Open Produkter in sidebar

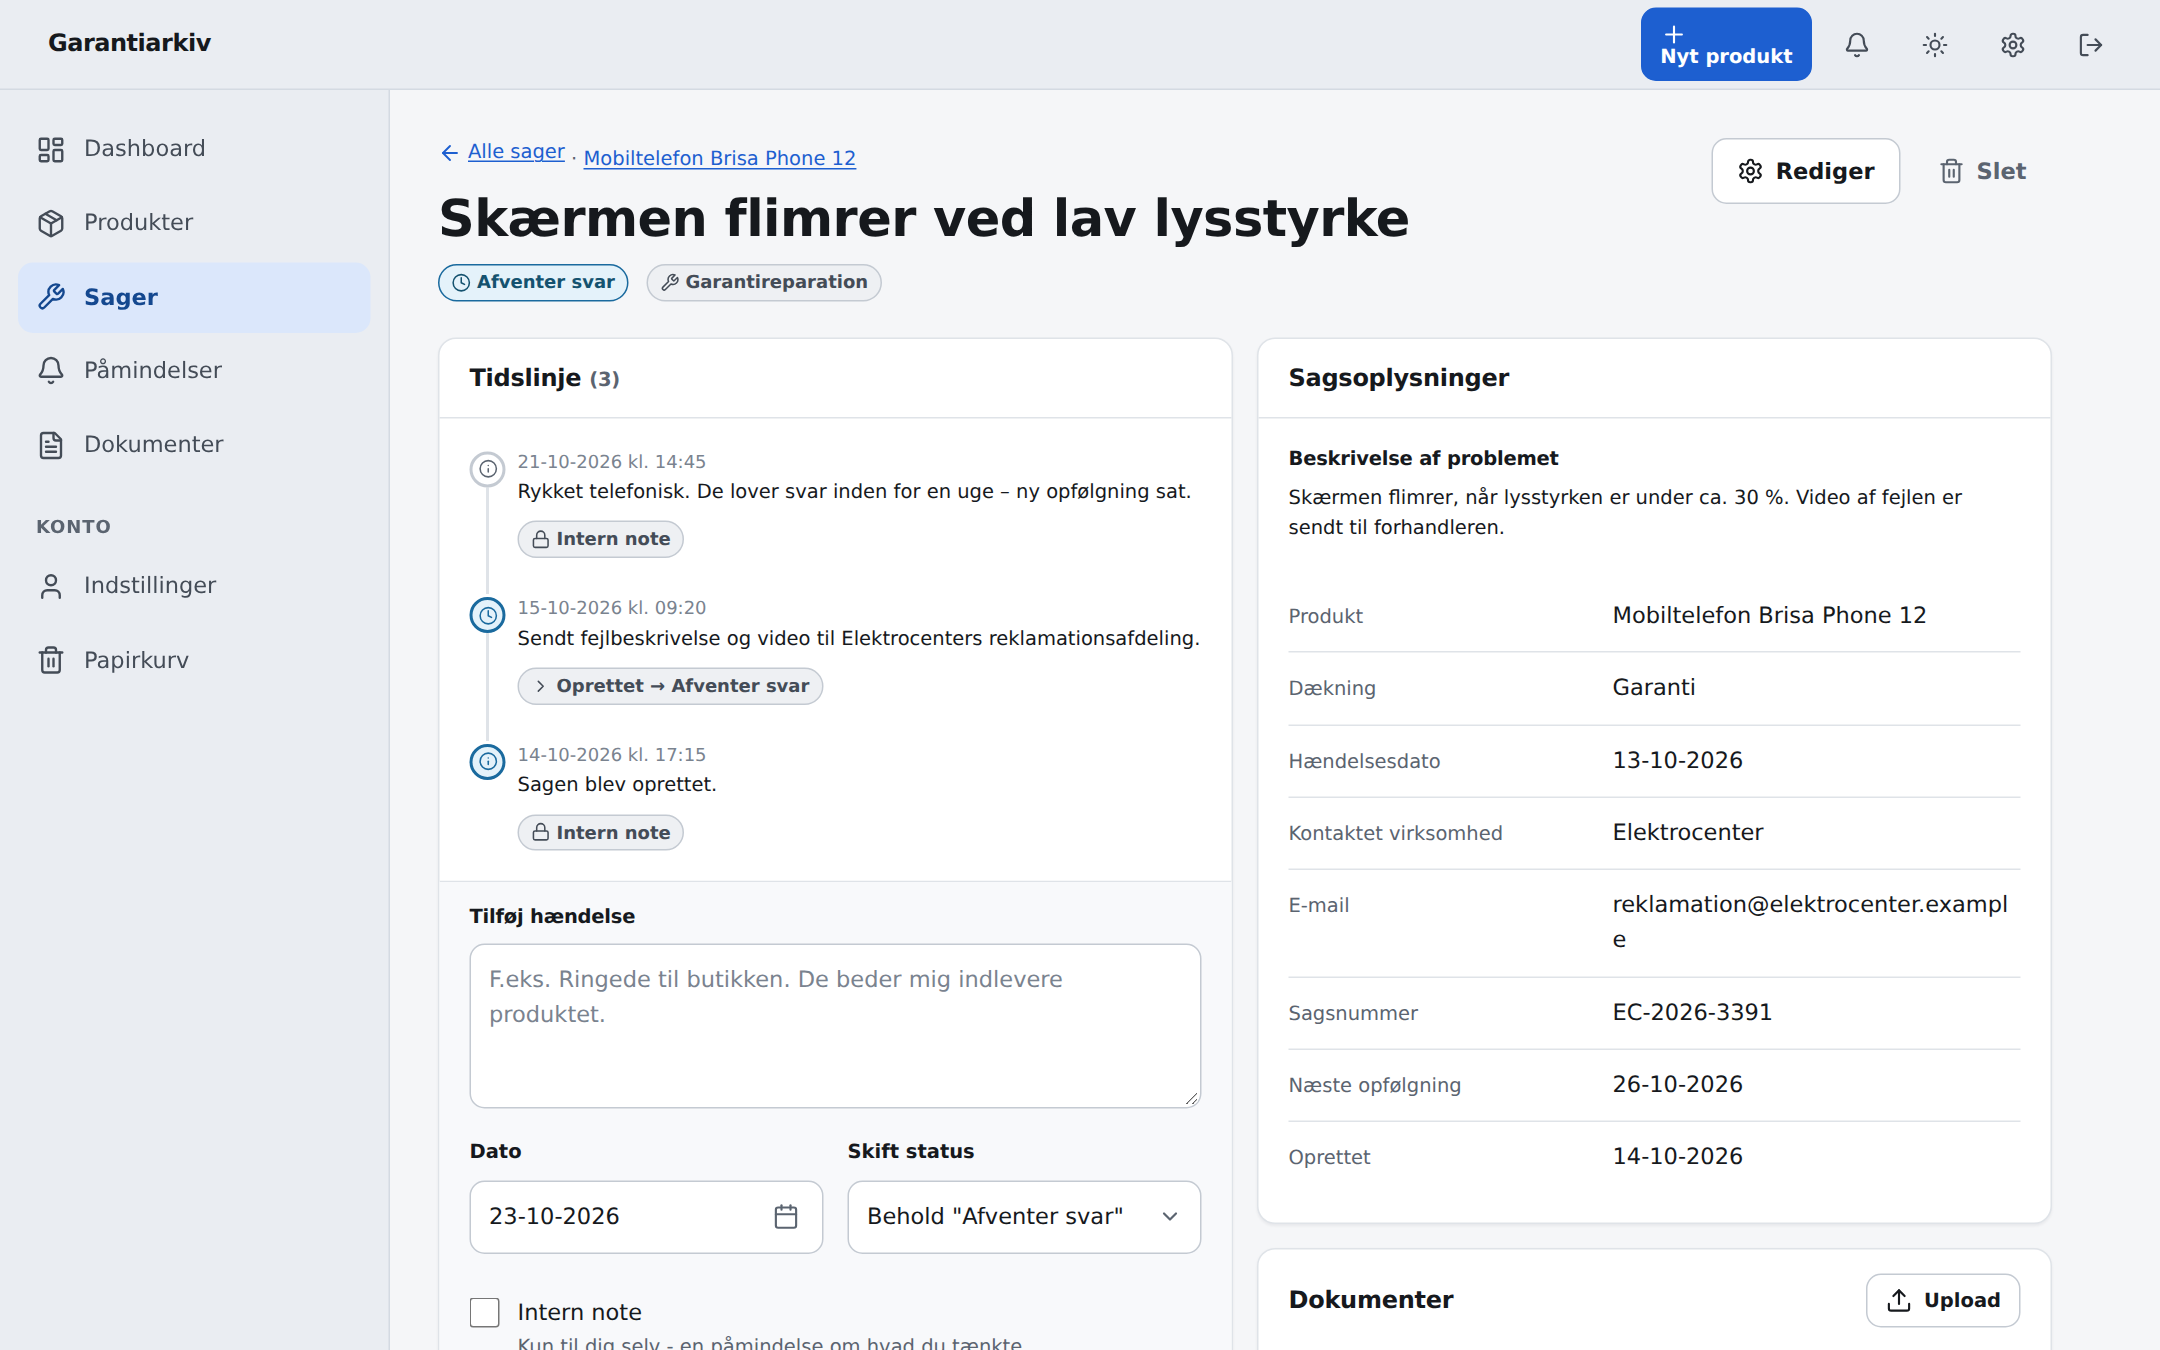pos(194,223)
